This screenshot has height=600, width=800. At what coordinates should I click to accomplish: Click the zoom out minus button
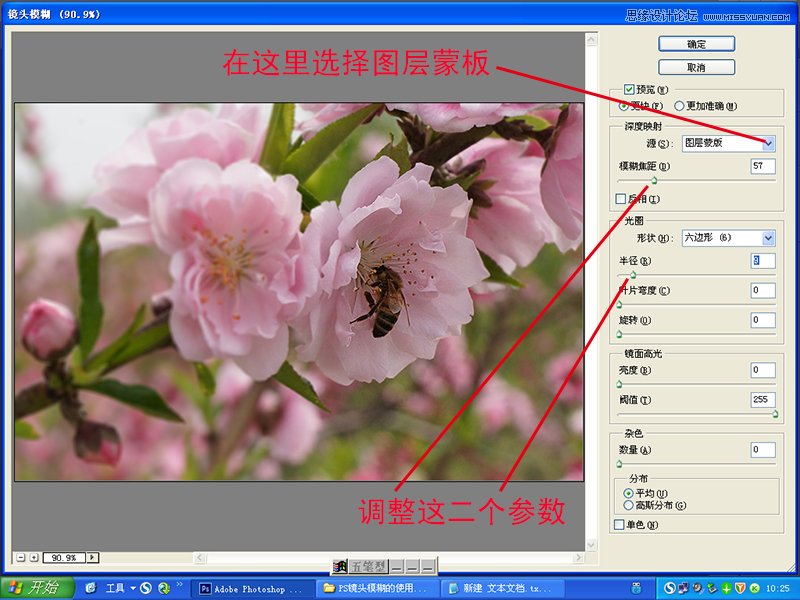click(20, 558)
